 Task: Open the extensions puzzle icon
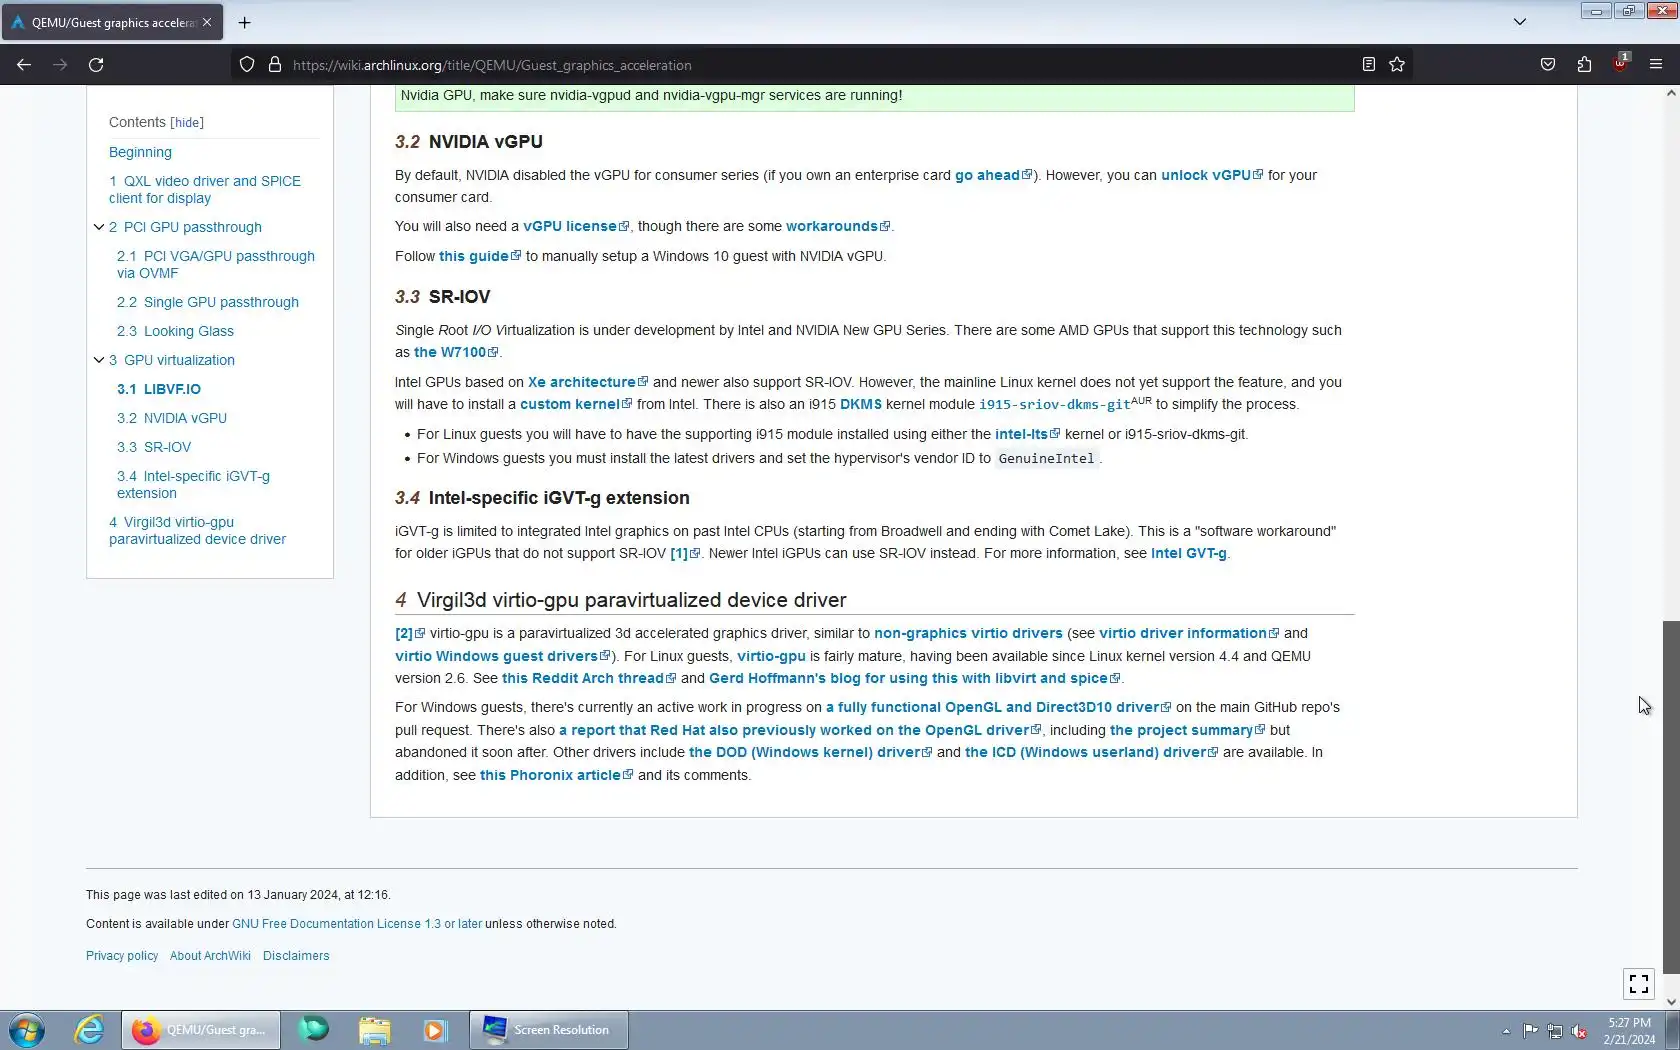pos(1584,65)
